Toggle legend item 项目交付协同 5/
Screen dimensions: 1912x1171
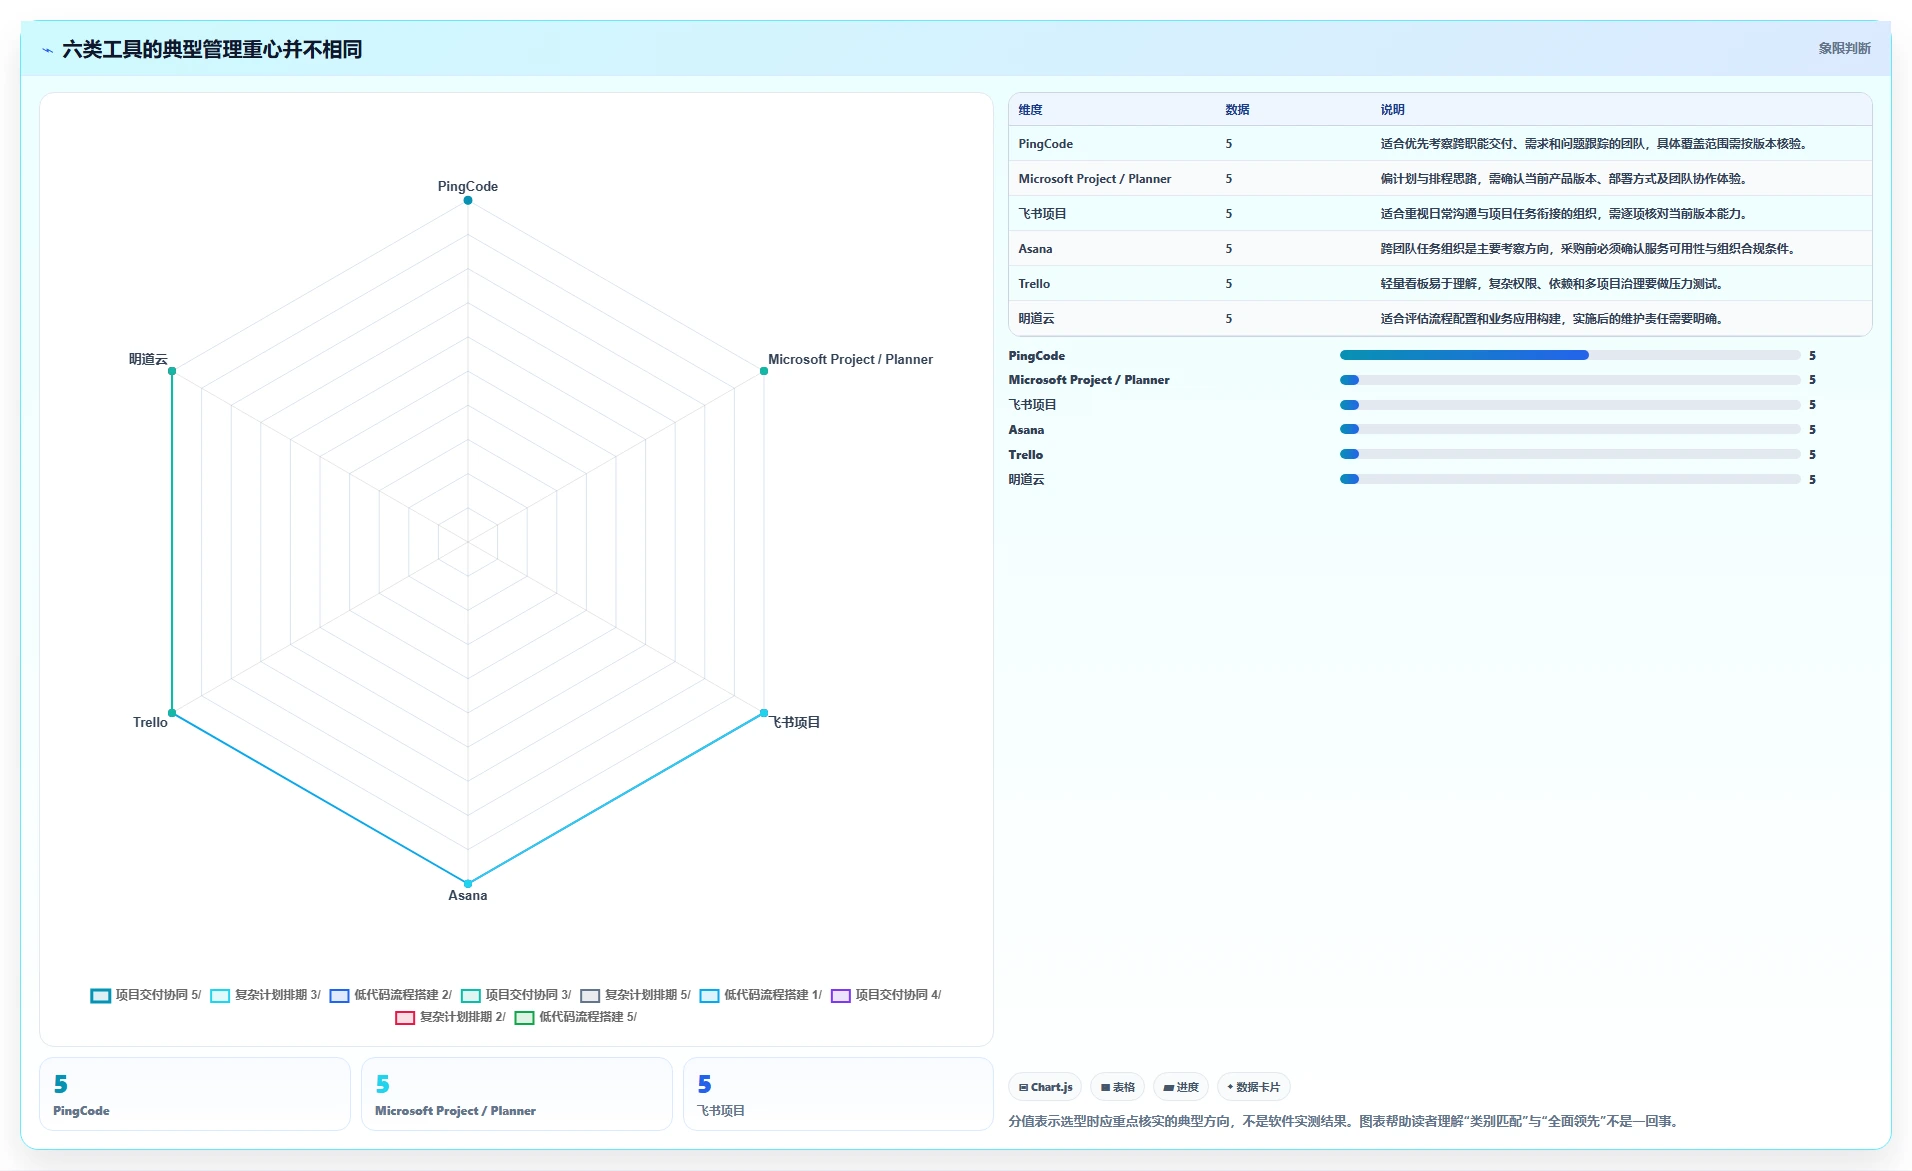146,995
